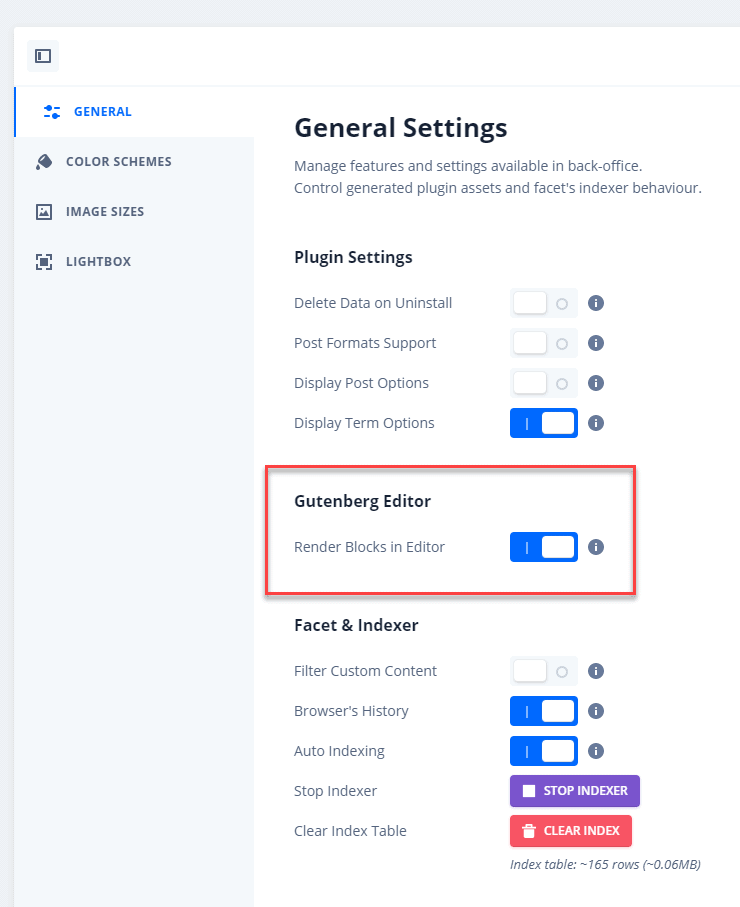Screen dimensions: 740x907
Task: Select the sliders icon beside General
Action: point(51,111)
